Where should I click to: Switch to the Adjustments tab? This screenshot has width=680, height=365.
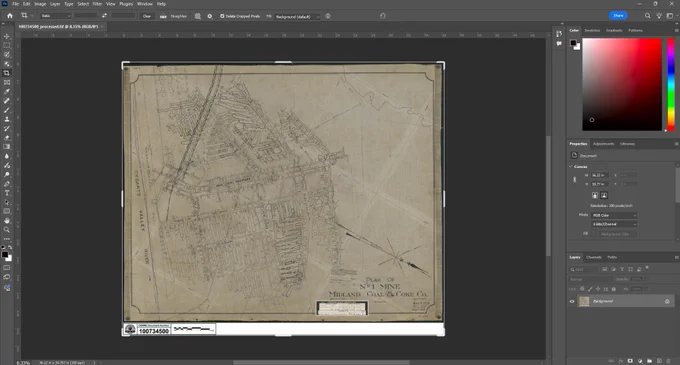[603, 143]
